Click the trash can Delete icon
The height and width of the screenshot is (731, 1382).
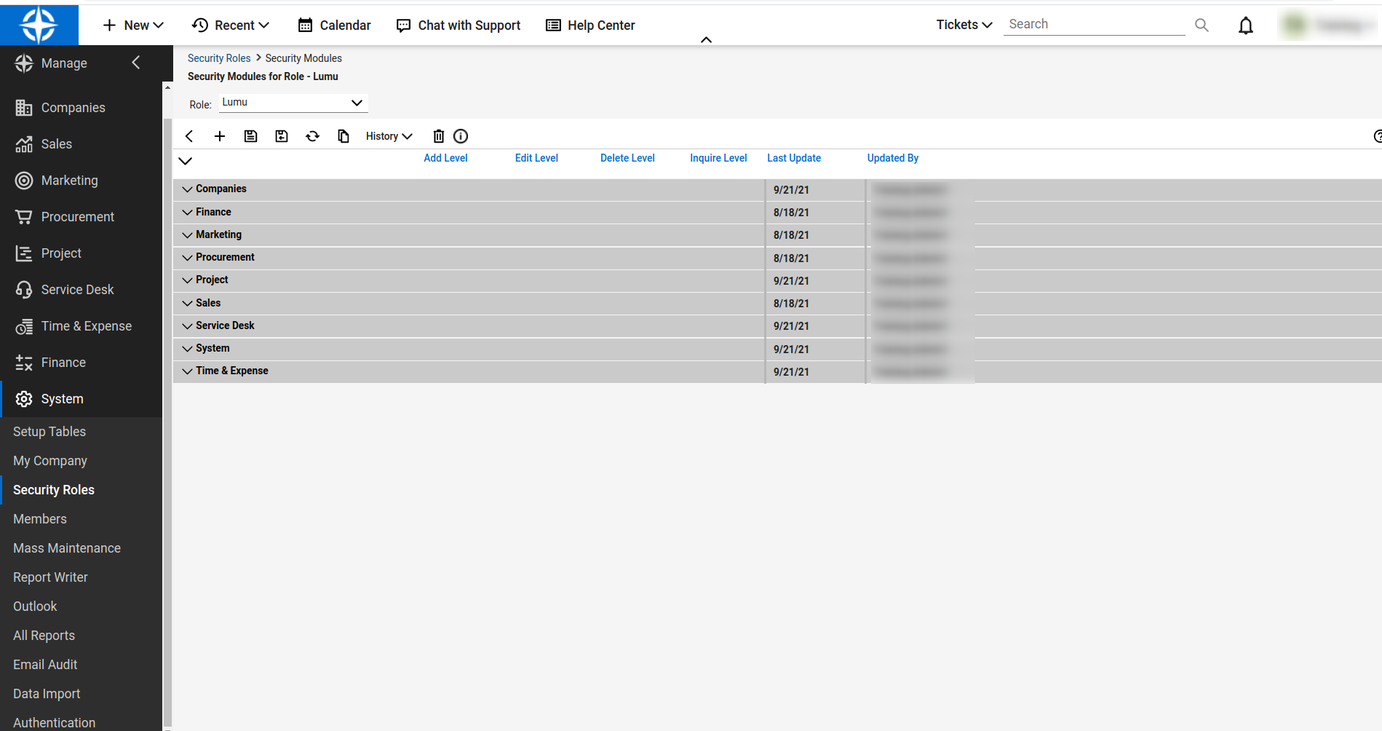438,136
